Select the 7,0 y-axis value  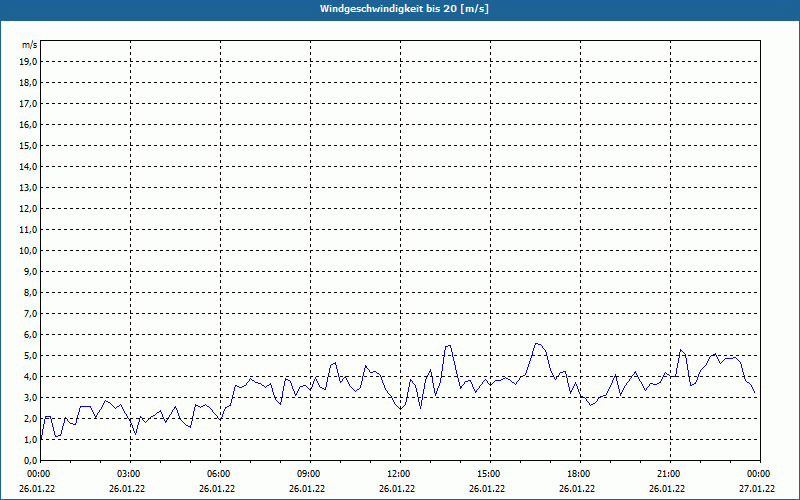tap(30, 314)
